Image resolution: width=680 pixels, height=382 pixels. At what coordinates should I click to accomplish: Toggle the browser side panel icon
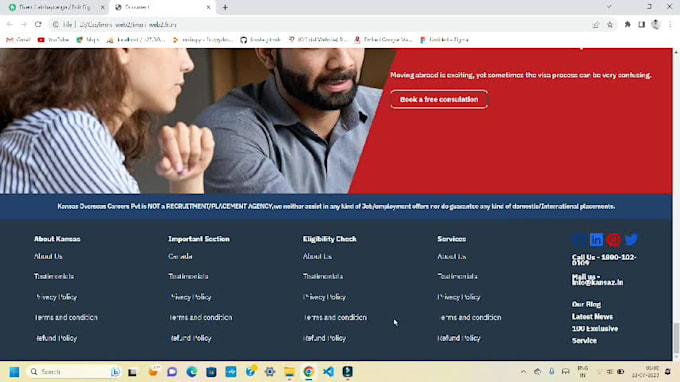click(641, 25)
